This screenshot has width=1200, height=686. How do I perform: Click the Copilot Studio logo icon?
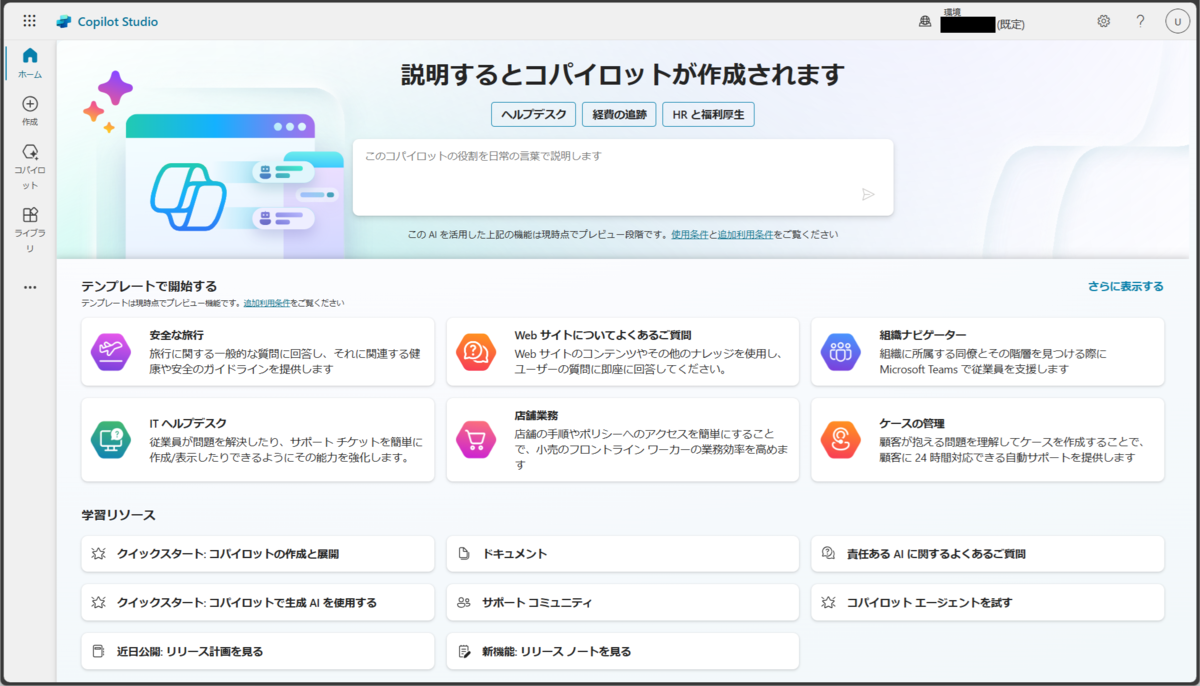click(x=64, y=21)
